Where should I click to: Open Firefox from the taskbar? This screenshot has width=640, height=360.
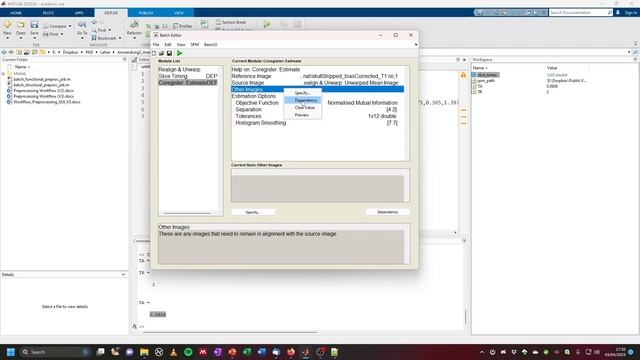click(x=291, y=352)
